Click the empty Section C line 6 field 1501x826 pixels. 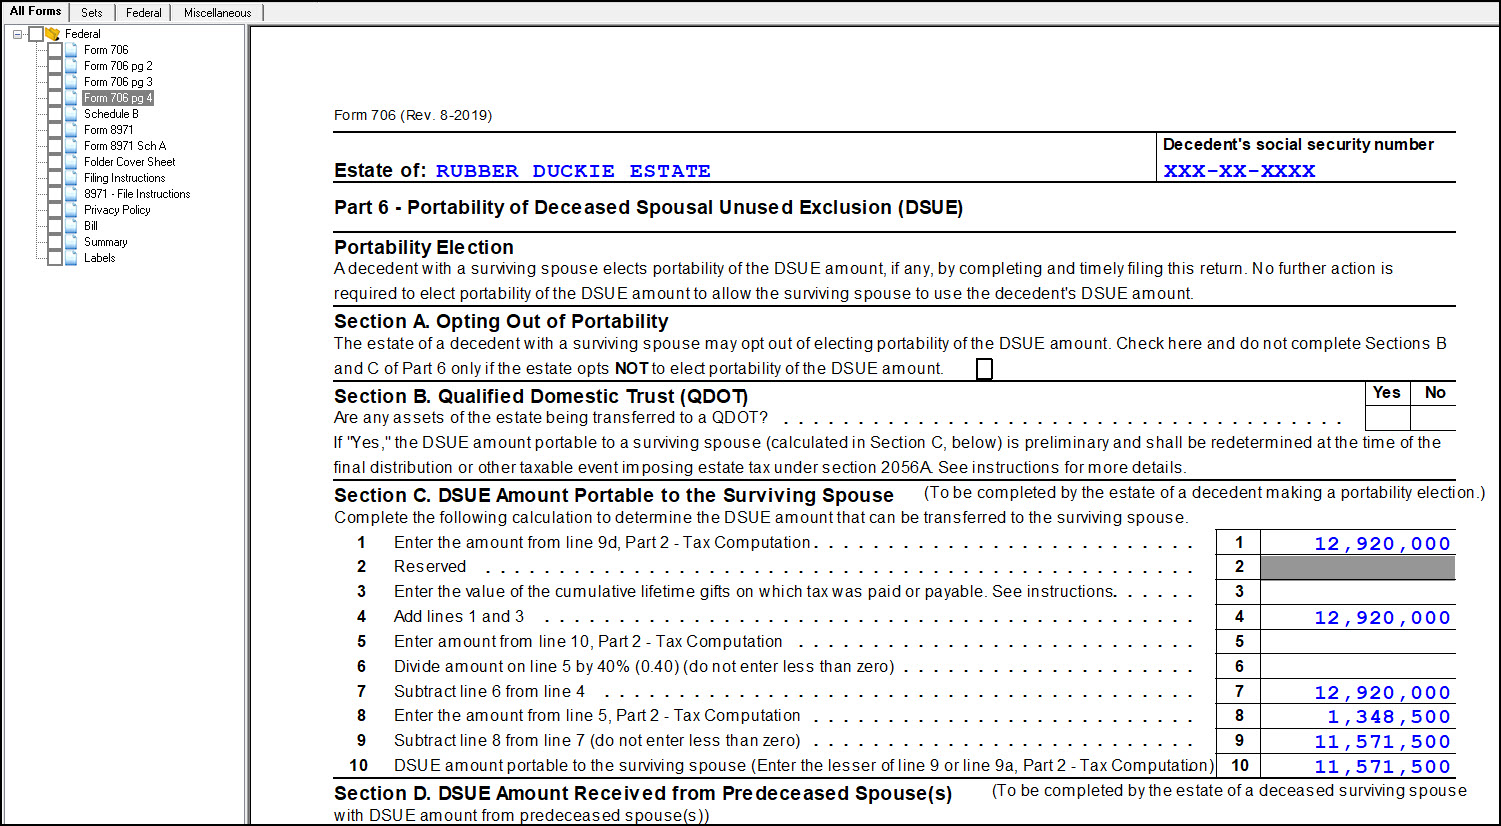1357,667
